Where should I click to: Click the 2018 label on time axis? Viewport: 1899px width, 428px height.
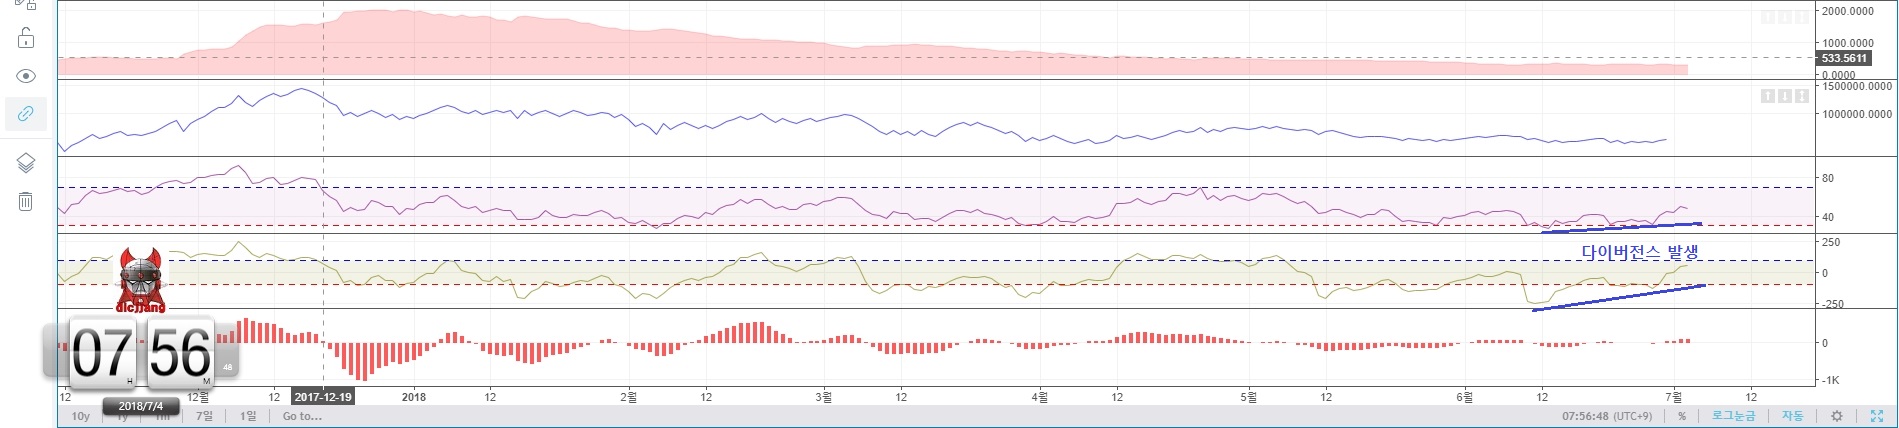coord(414,397)
